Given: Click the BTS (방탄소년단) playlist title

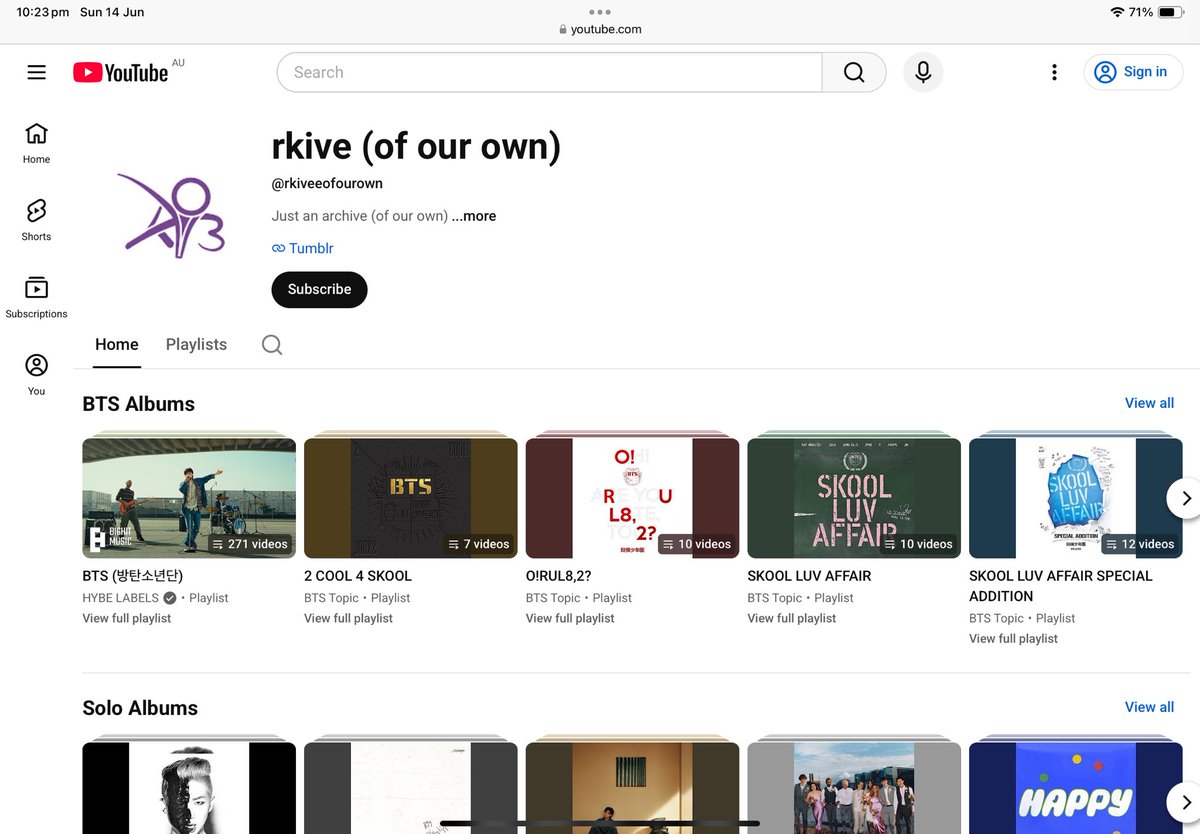Looking at the screenshot, I should tap(133, 576).
